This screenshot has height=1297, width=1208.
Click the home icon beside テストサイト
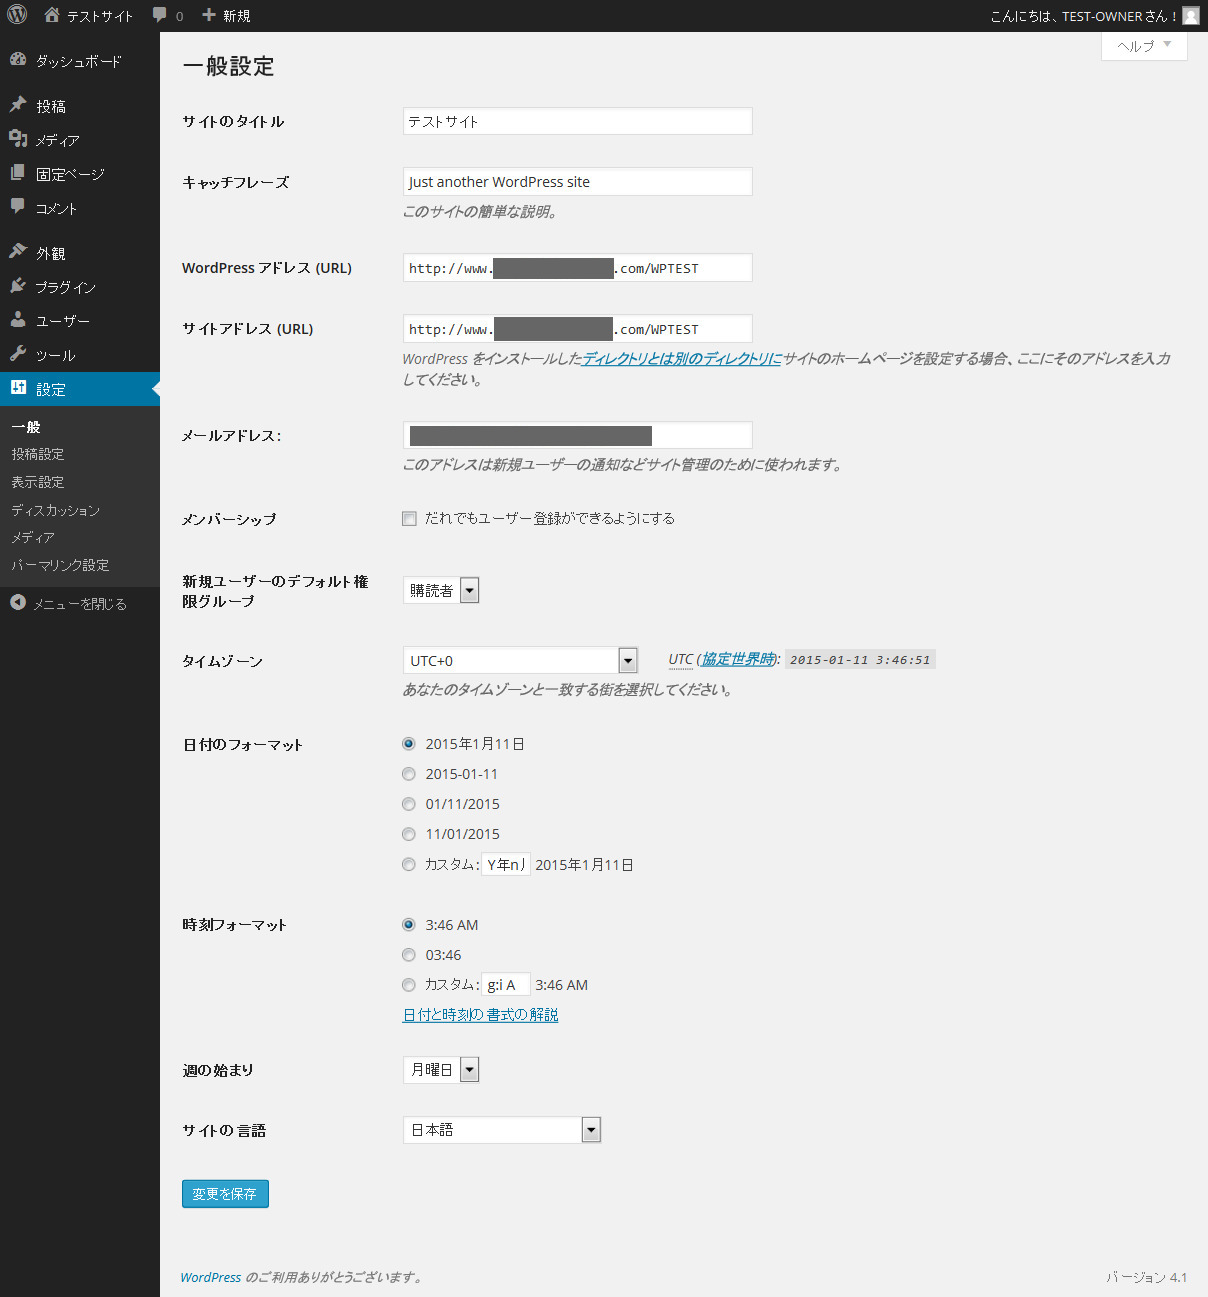(52, 15)
